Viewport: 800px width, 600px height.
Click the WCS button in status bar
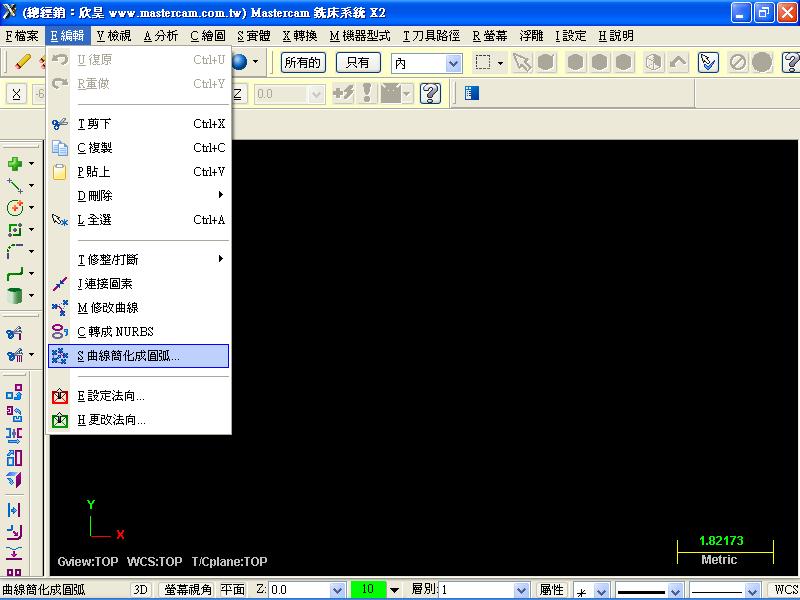pyautogui.click(x=785, y=590)
